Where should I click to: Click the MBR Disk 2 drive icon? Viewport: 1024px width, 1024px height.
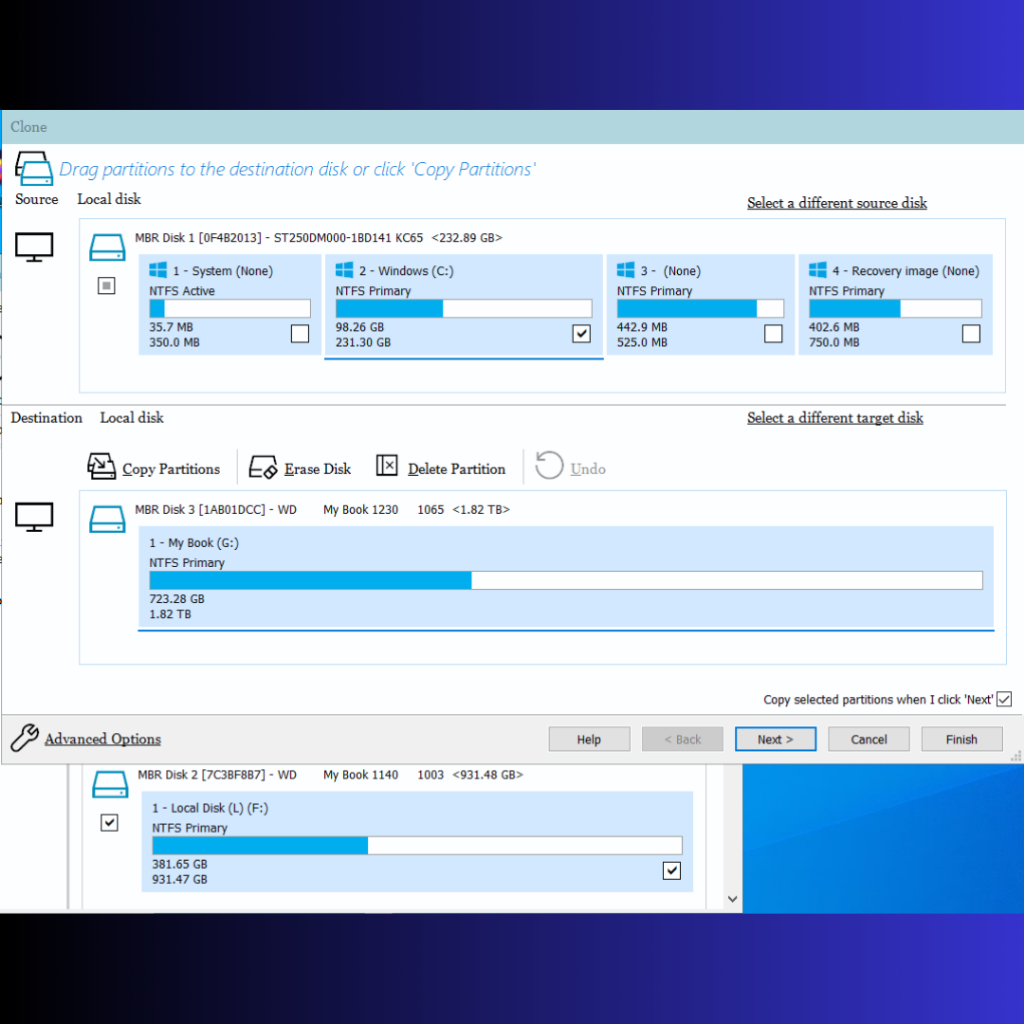(x=109, y=783)
